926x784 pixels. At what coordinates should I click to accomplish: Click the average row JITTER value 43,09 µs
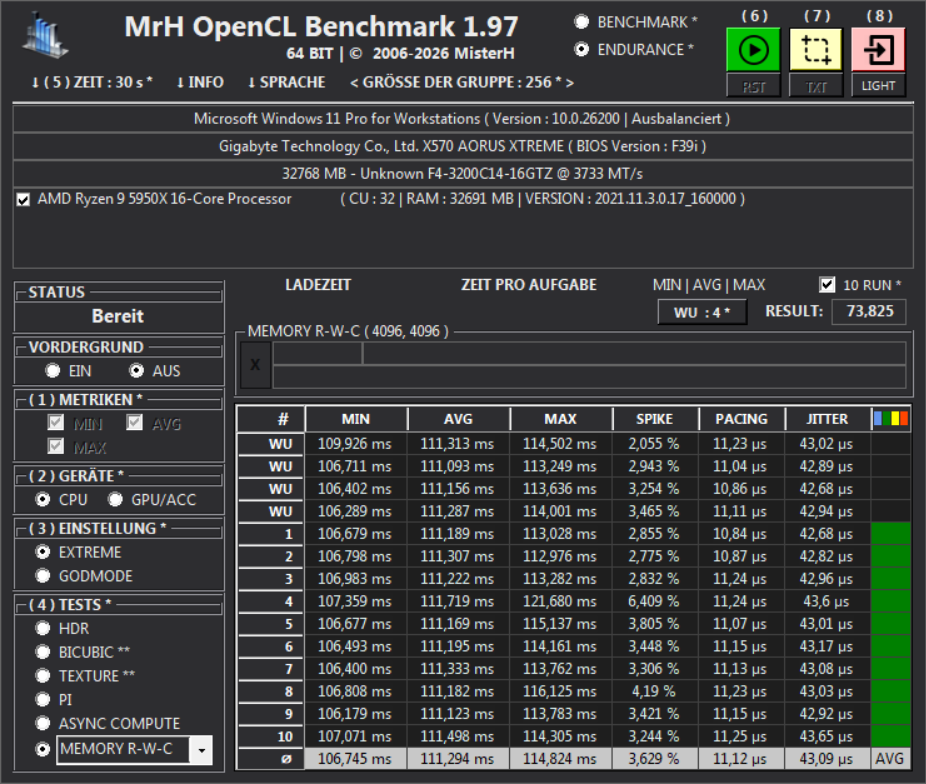click(826, 759)
